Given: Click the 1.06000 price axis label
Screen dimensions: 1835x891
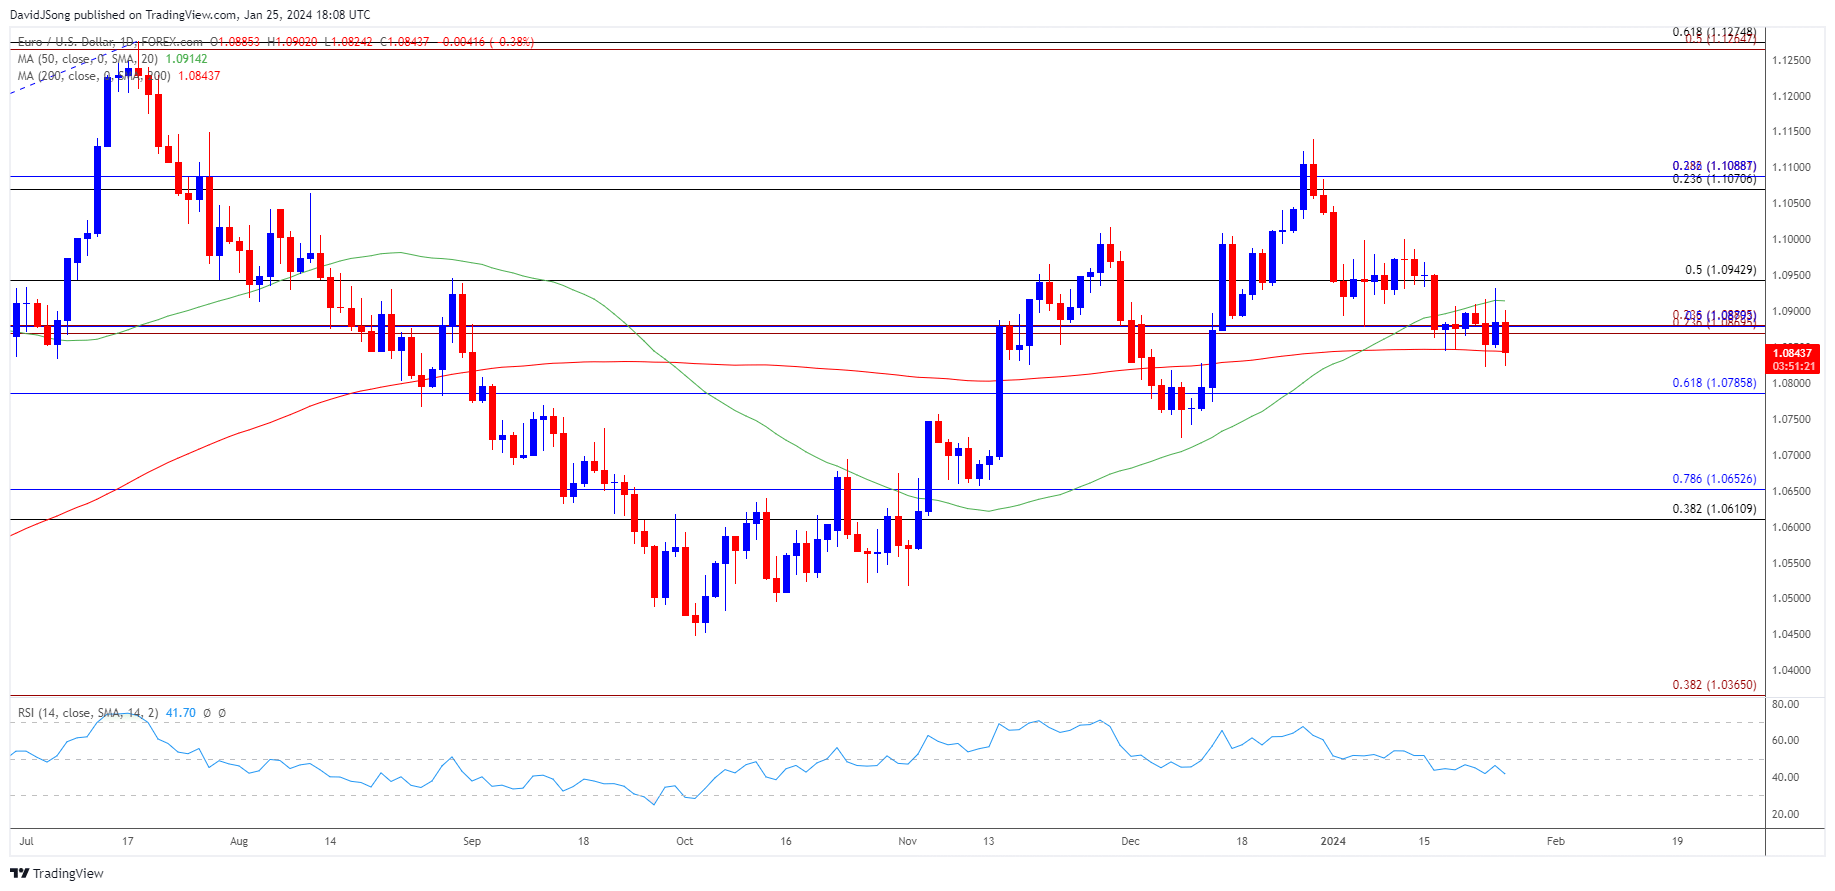Looking at the screenshot, I should [x=1791, y=528].
